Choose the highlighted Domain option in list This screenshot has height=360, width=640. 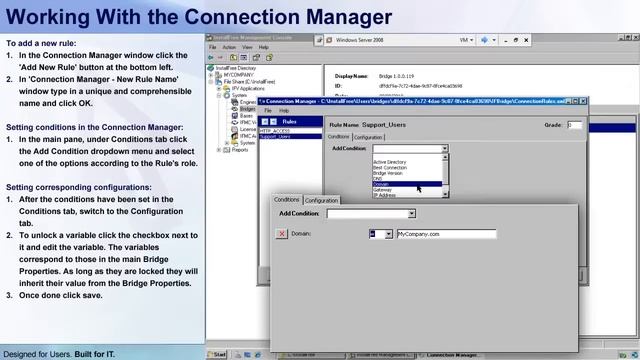tap(407, 184)
